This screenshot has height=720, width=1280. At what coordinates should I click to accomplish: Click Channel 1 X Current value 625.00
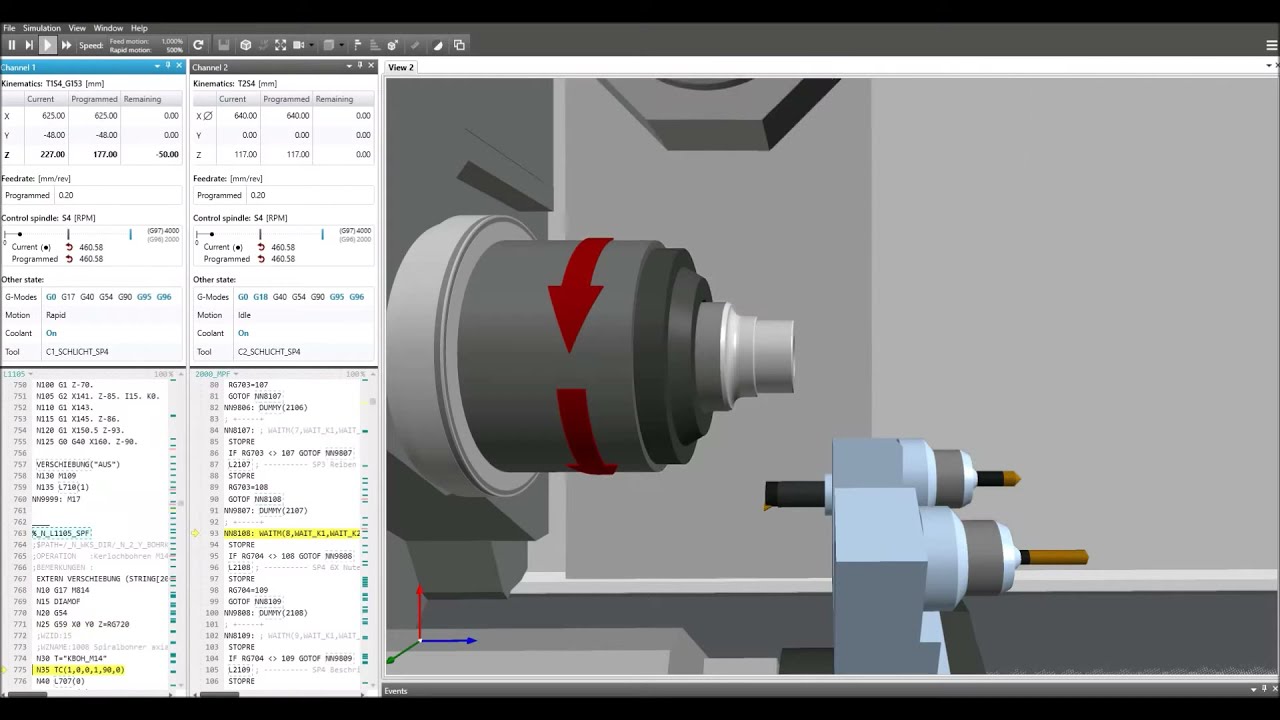tap(53, 116)
